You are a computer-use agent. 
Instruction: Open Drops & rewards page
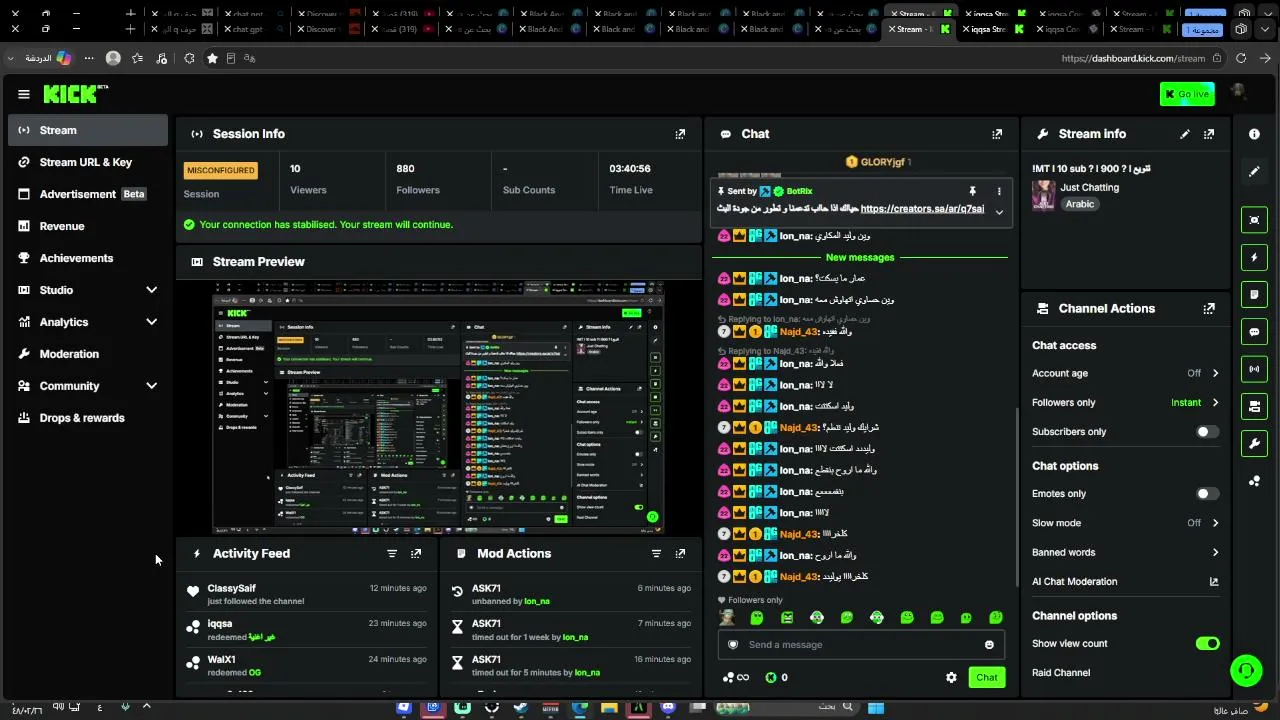point(88,418)
